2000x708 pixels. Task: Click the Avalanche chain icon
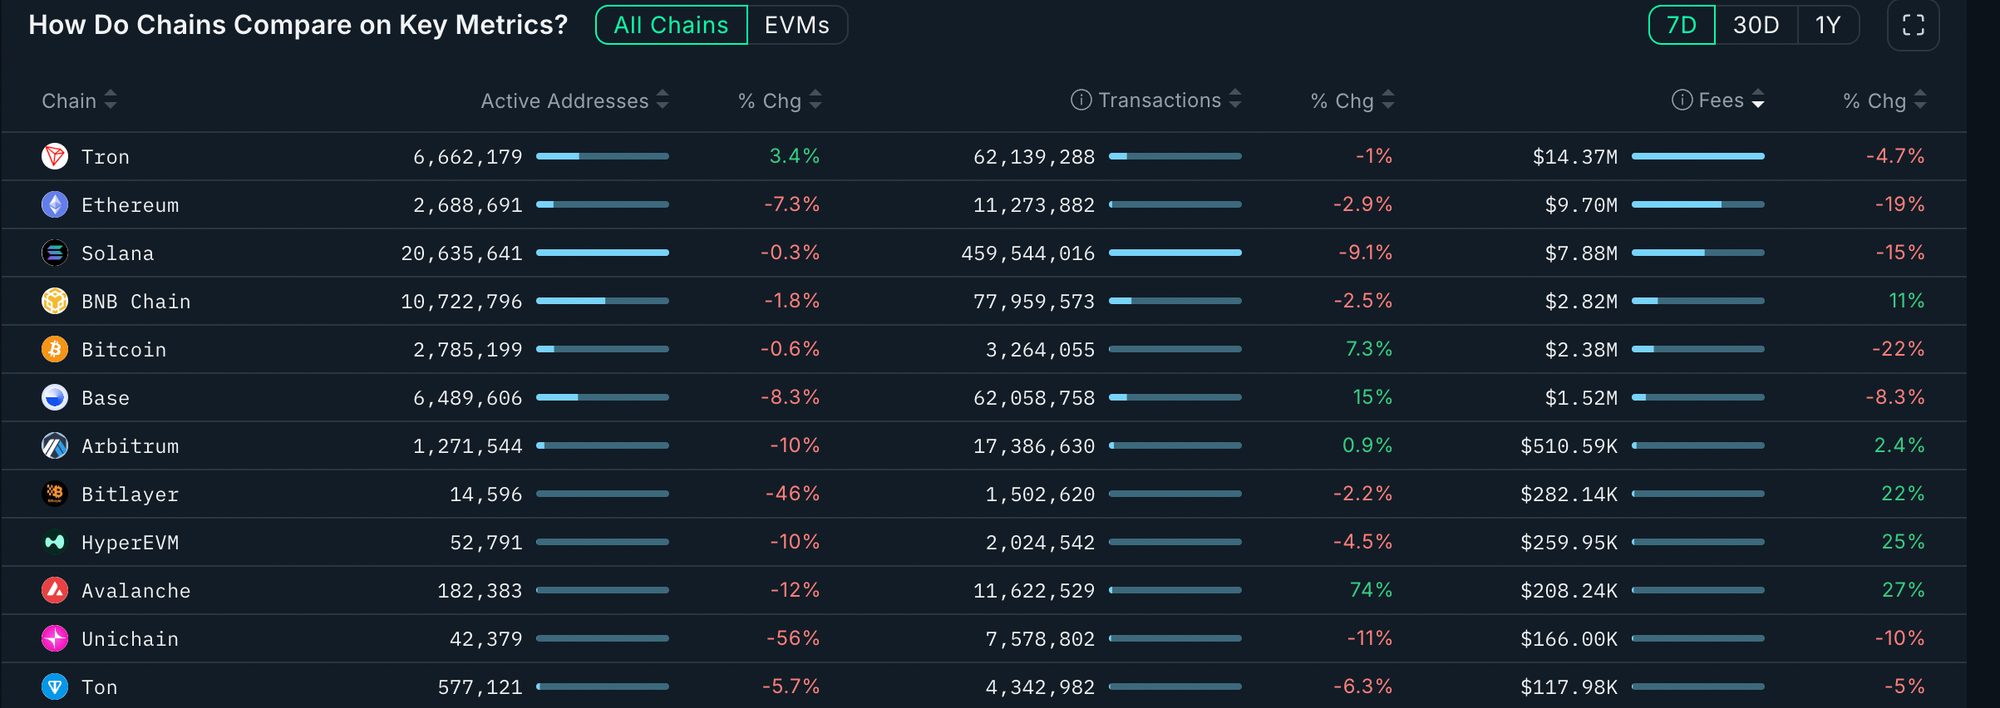coord(55,590)
